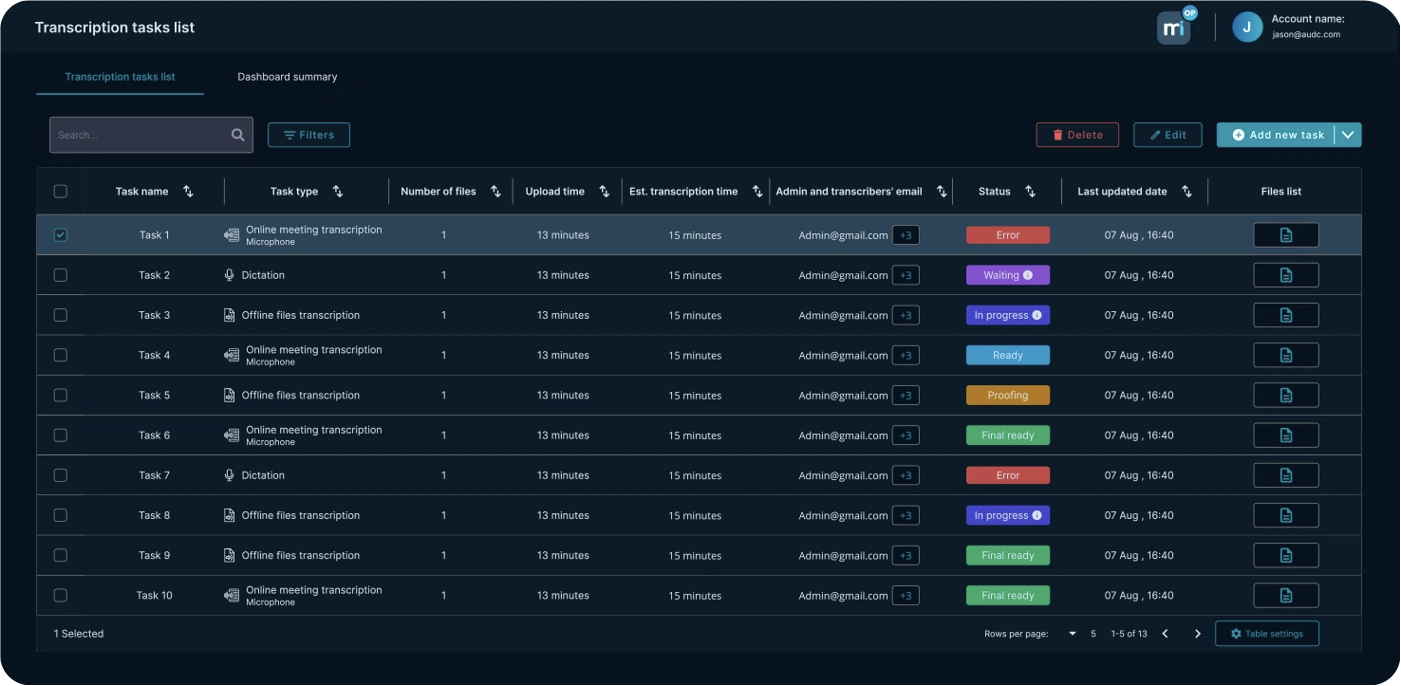Image resolution: width=1401 pixels, height=686 pixels.
Task: Select the Transcription tasks list tab
Action: 120,77
